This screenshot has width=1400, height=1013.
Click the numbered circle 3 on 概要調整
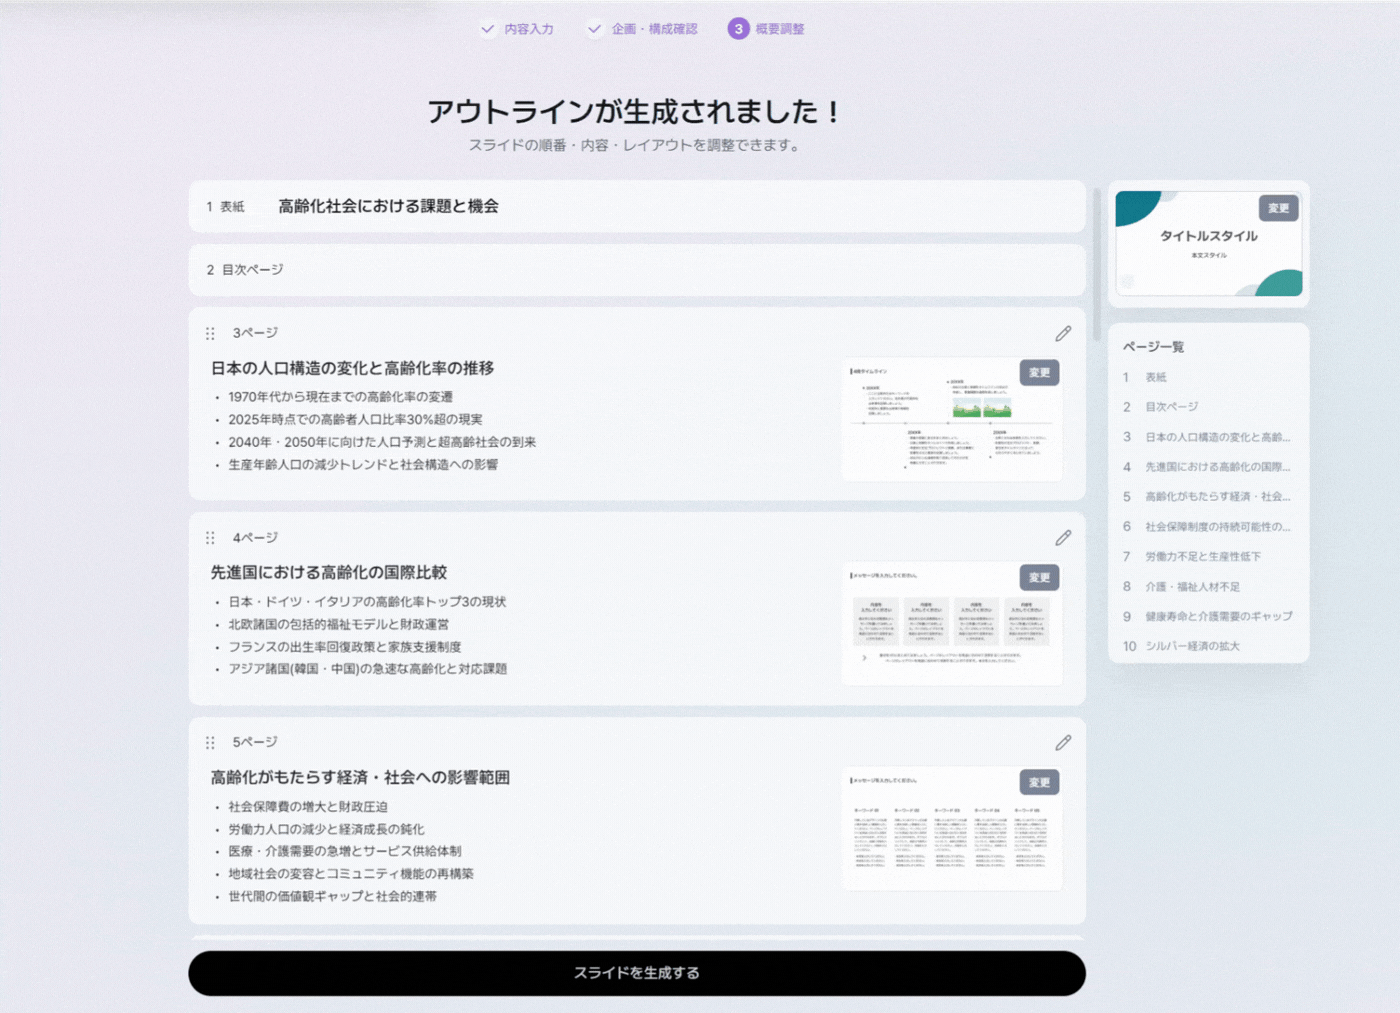coord(738,29)
